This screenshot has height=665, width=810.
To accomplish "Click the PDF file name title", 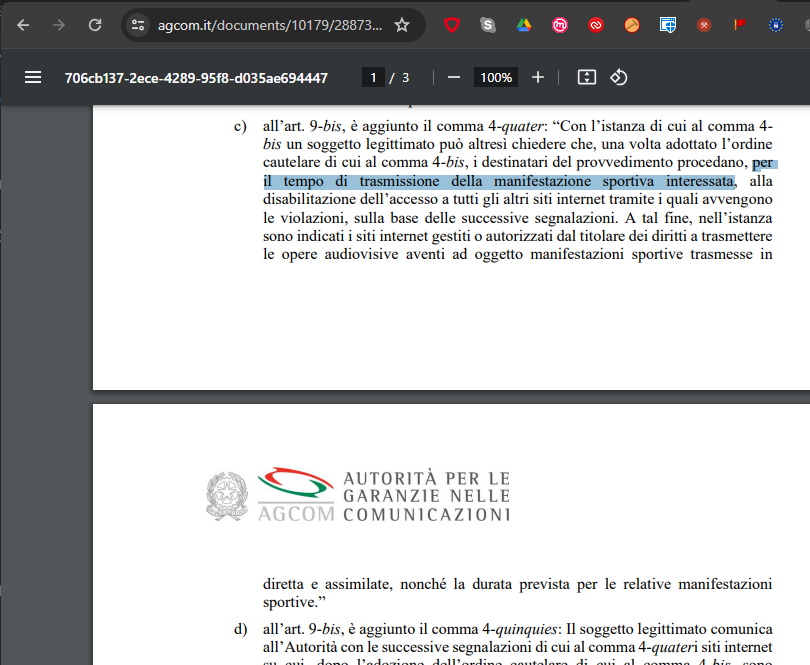I will (196, 78).
